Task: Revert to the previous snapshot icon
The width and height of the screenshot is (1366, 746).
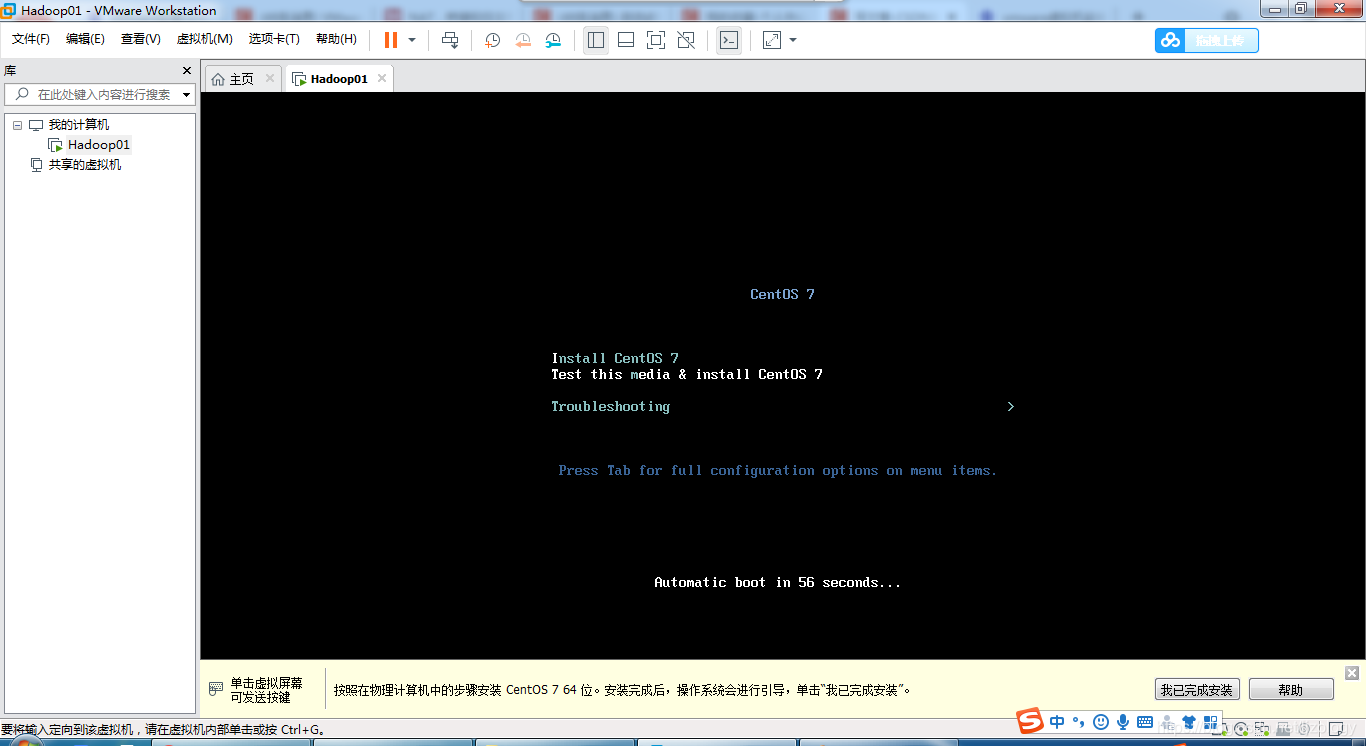Action: 523,40
